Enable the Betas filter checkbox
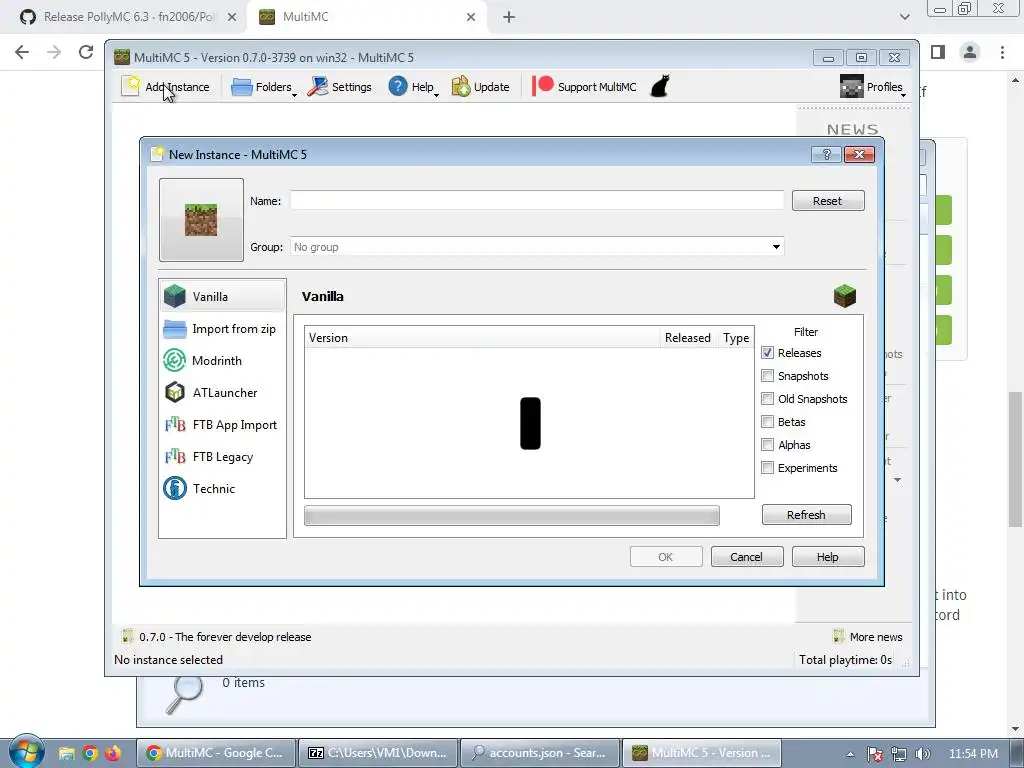Screen dimensions: 1024x768 click(767, 422)
